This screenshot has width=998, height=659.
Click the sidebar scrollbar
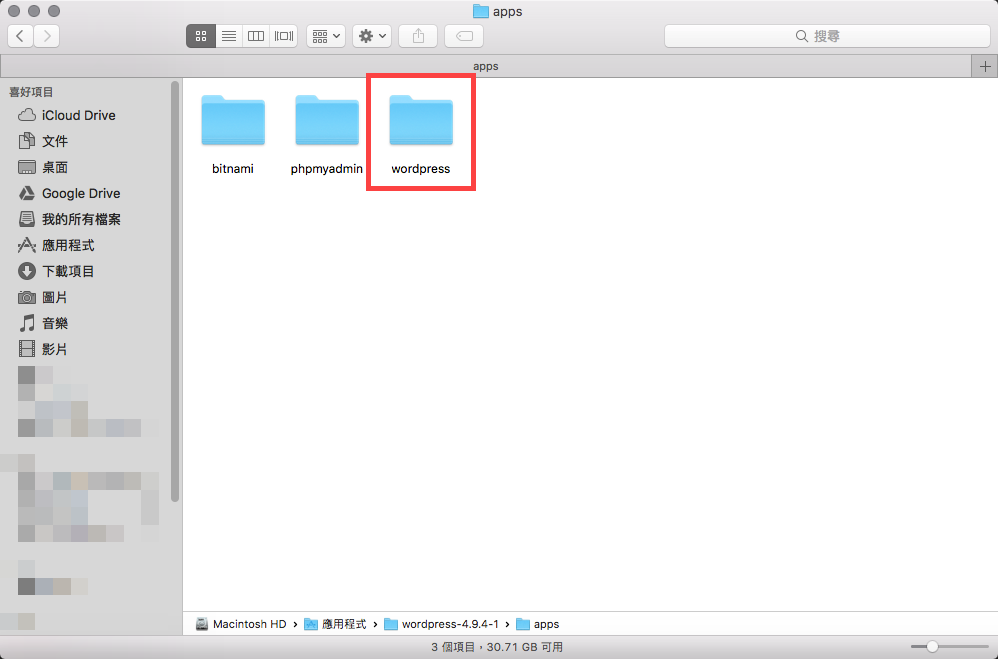click(x=175, y=292)
